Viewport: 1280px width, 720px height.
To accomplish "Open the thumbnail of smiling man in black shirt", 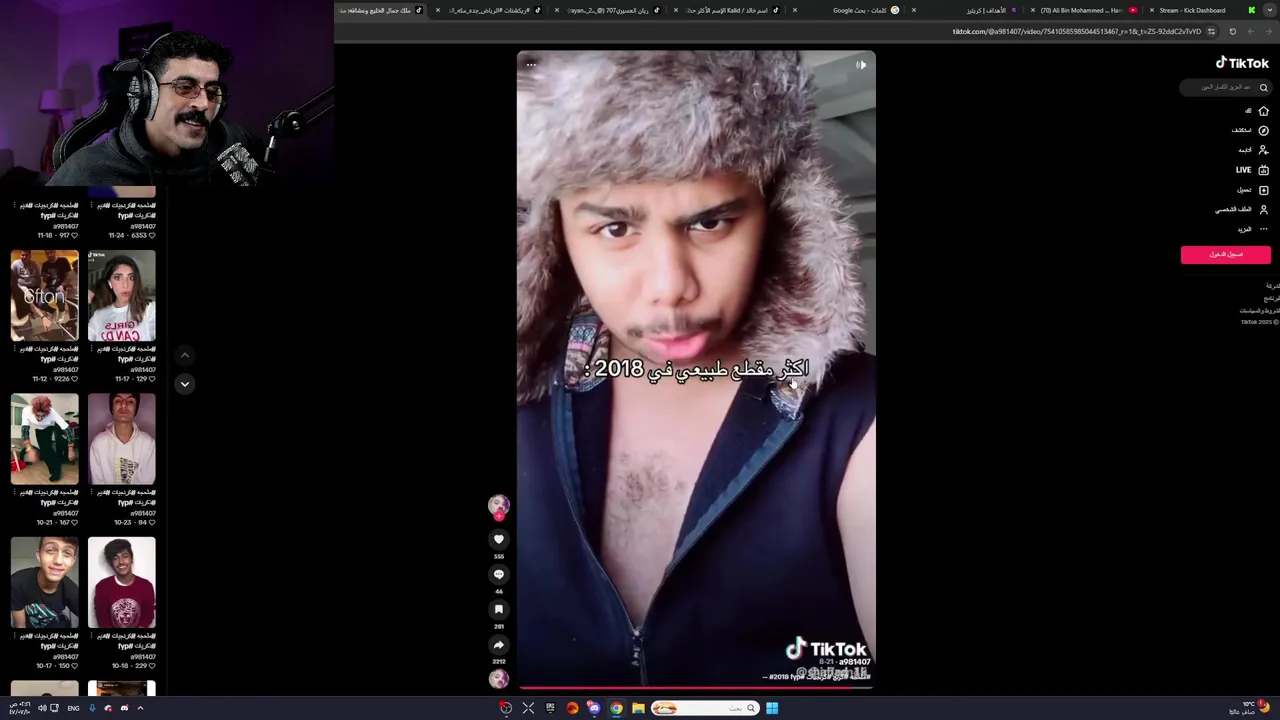I will click(44, 582).
